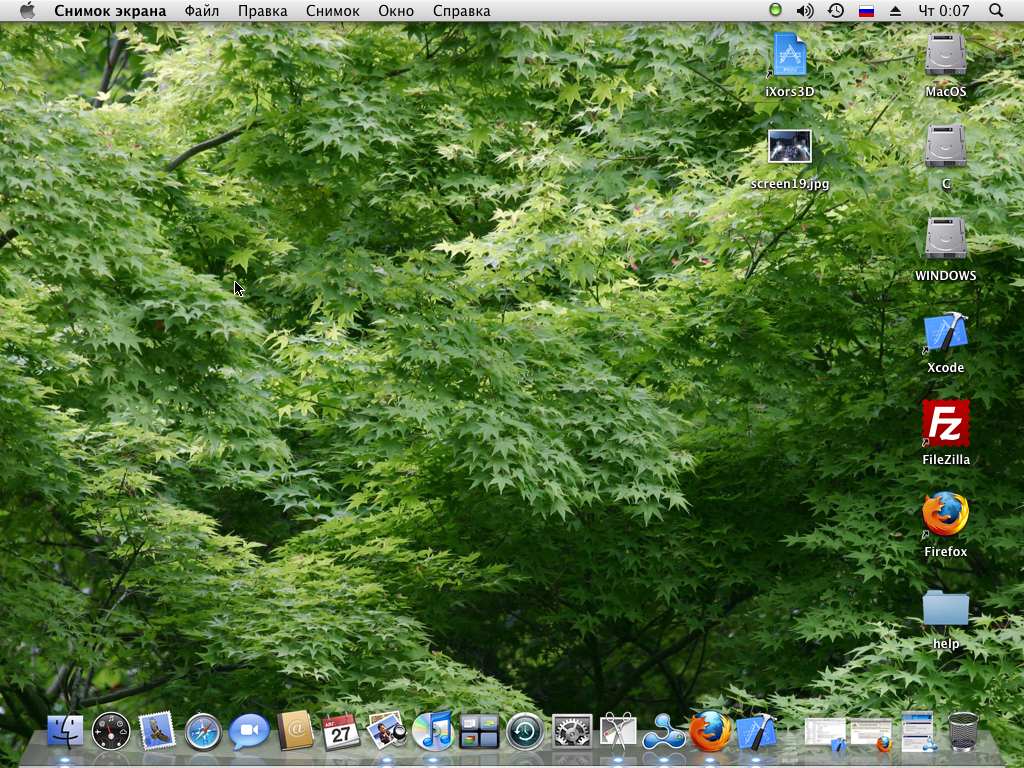Click the Trash in the Dock
The width and height of the screenshot is (1024, 768).
963,732
